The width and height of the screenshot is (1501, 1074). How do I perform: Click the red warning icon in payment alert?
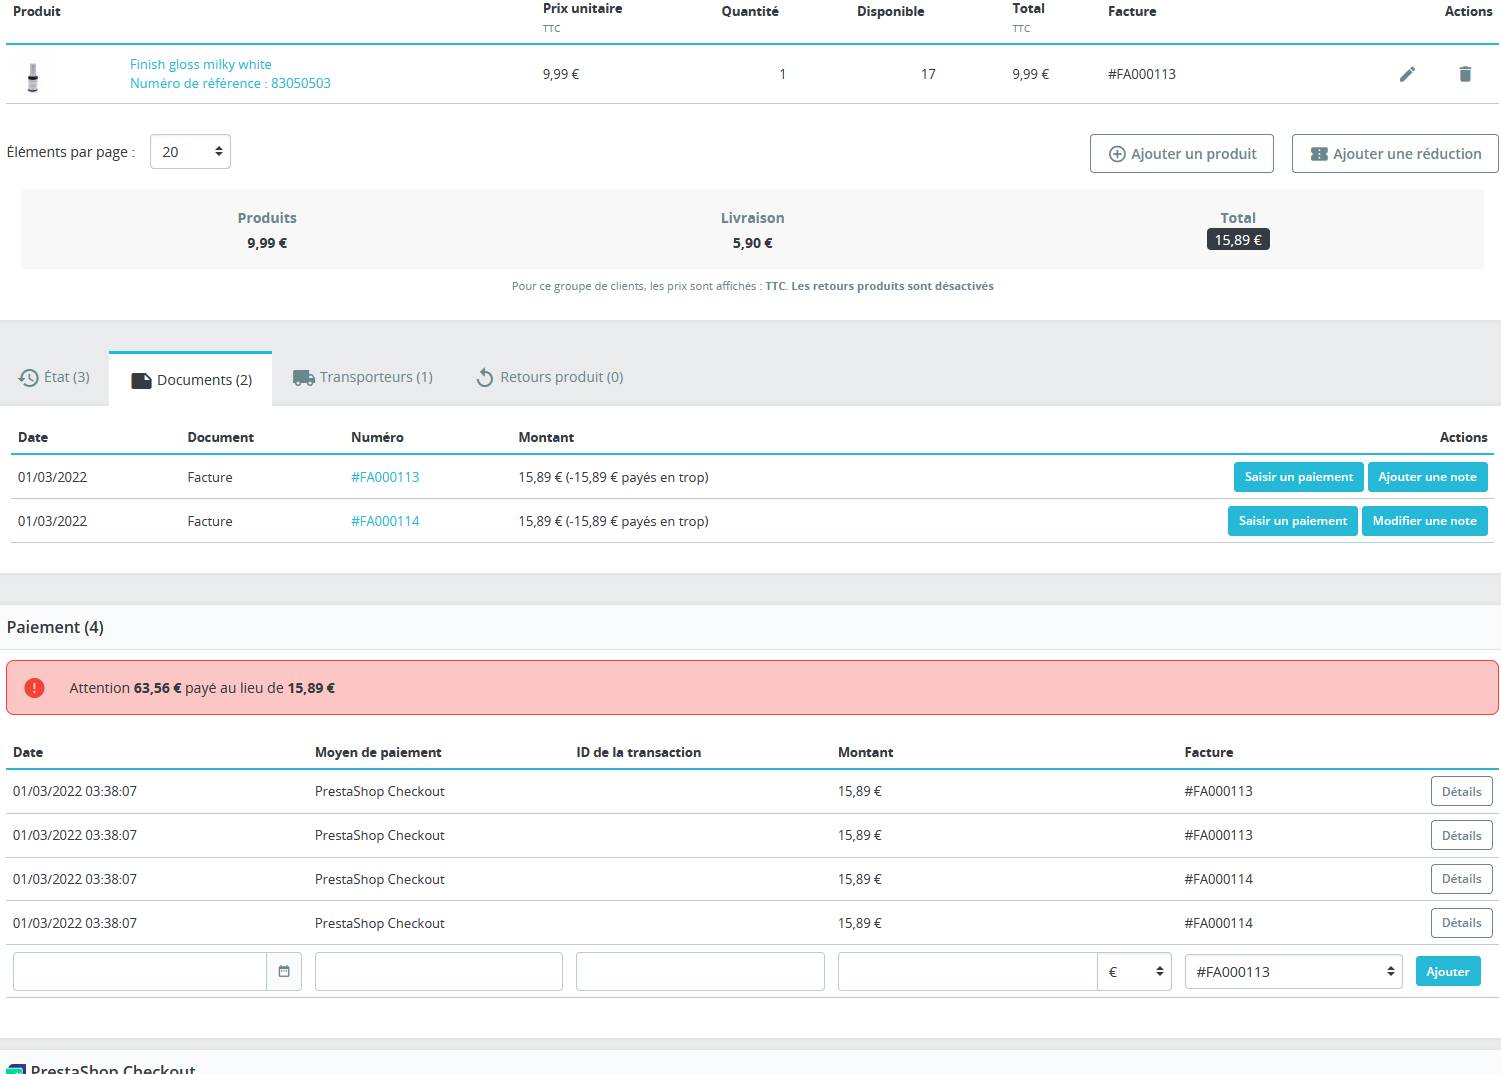tap(34, 688)
